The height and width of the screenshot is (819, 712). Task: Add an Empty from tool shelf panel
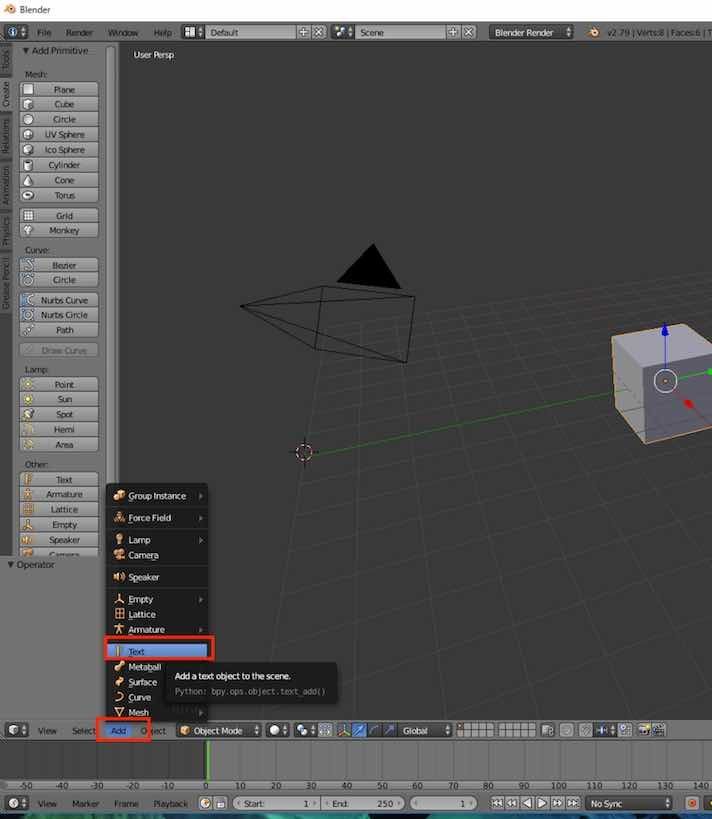click(59, 524)
